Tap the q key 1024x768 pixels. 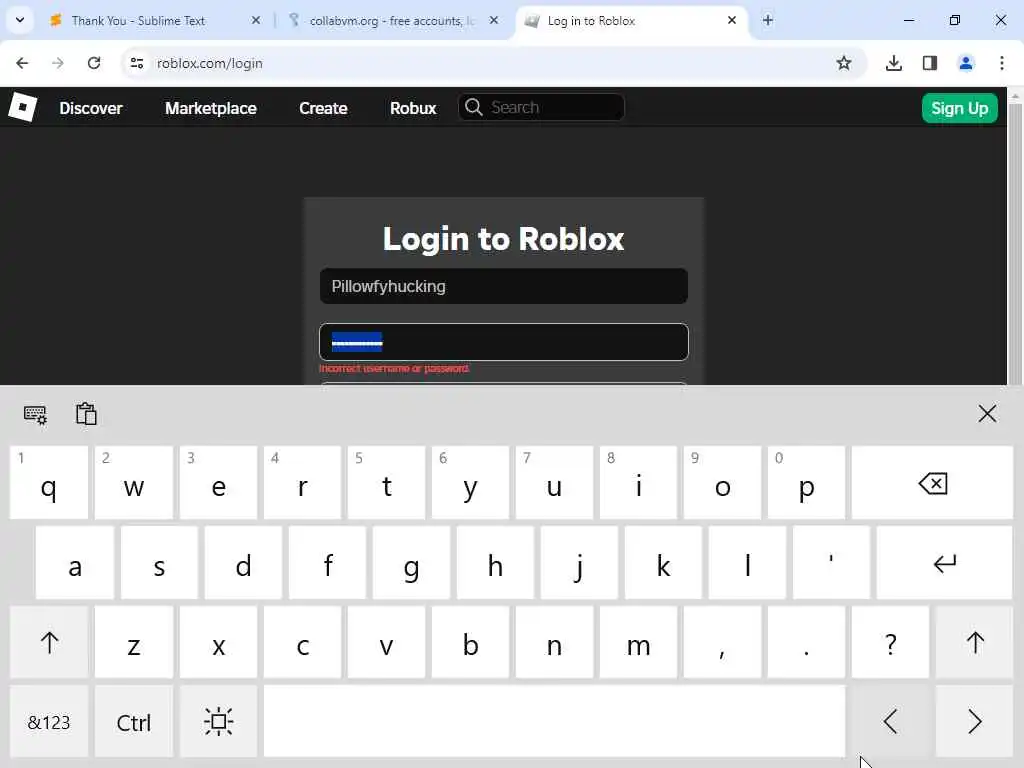[49, 483]
